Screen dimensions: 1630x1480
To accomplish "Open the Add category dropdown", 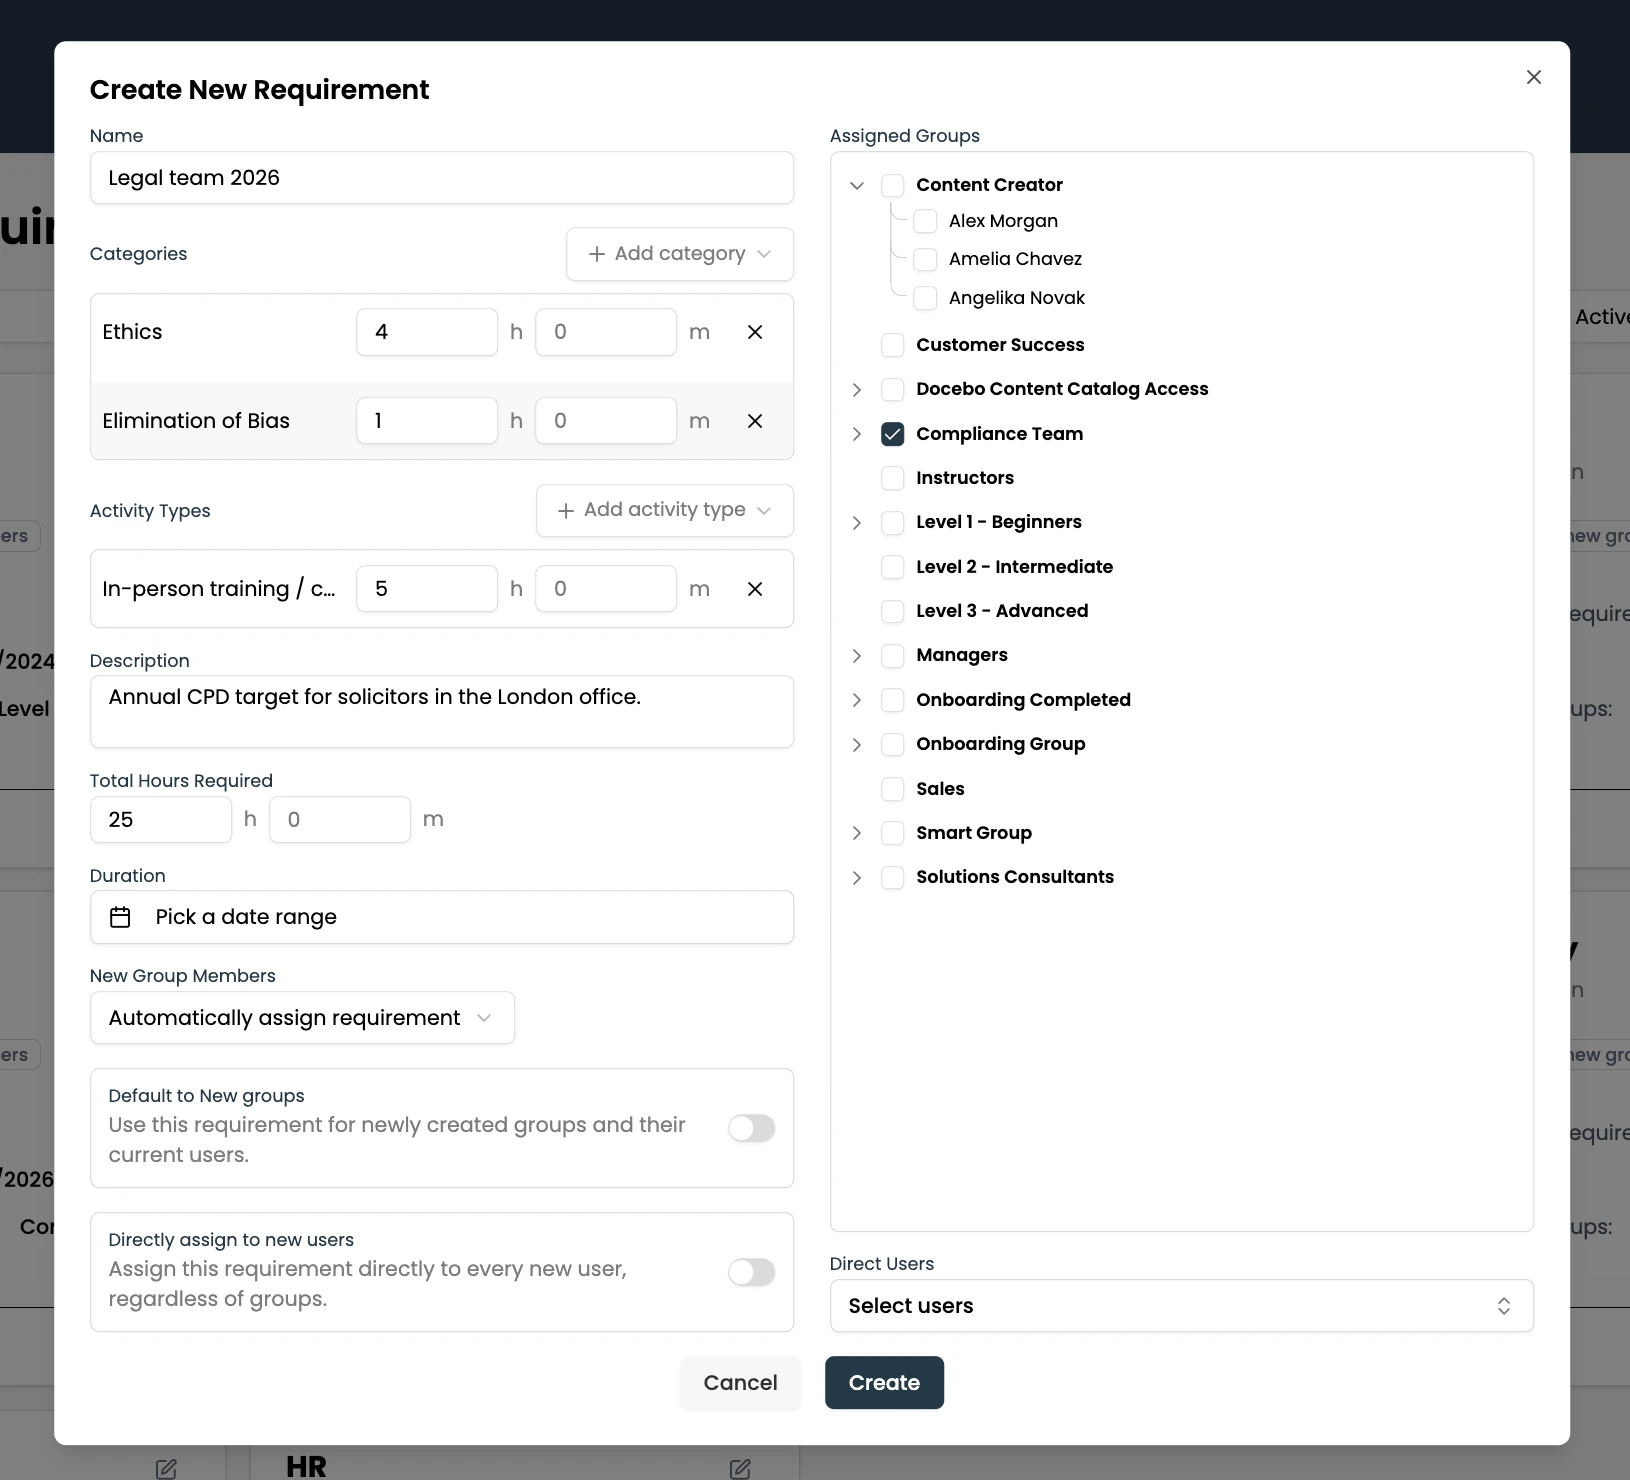I will click(680, 254).
